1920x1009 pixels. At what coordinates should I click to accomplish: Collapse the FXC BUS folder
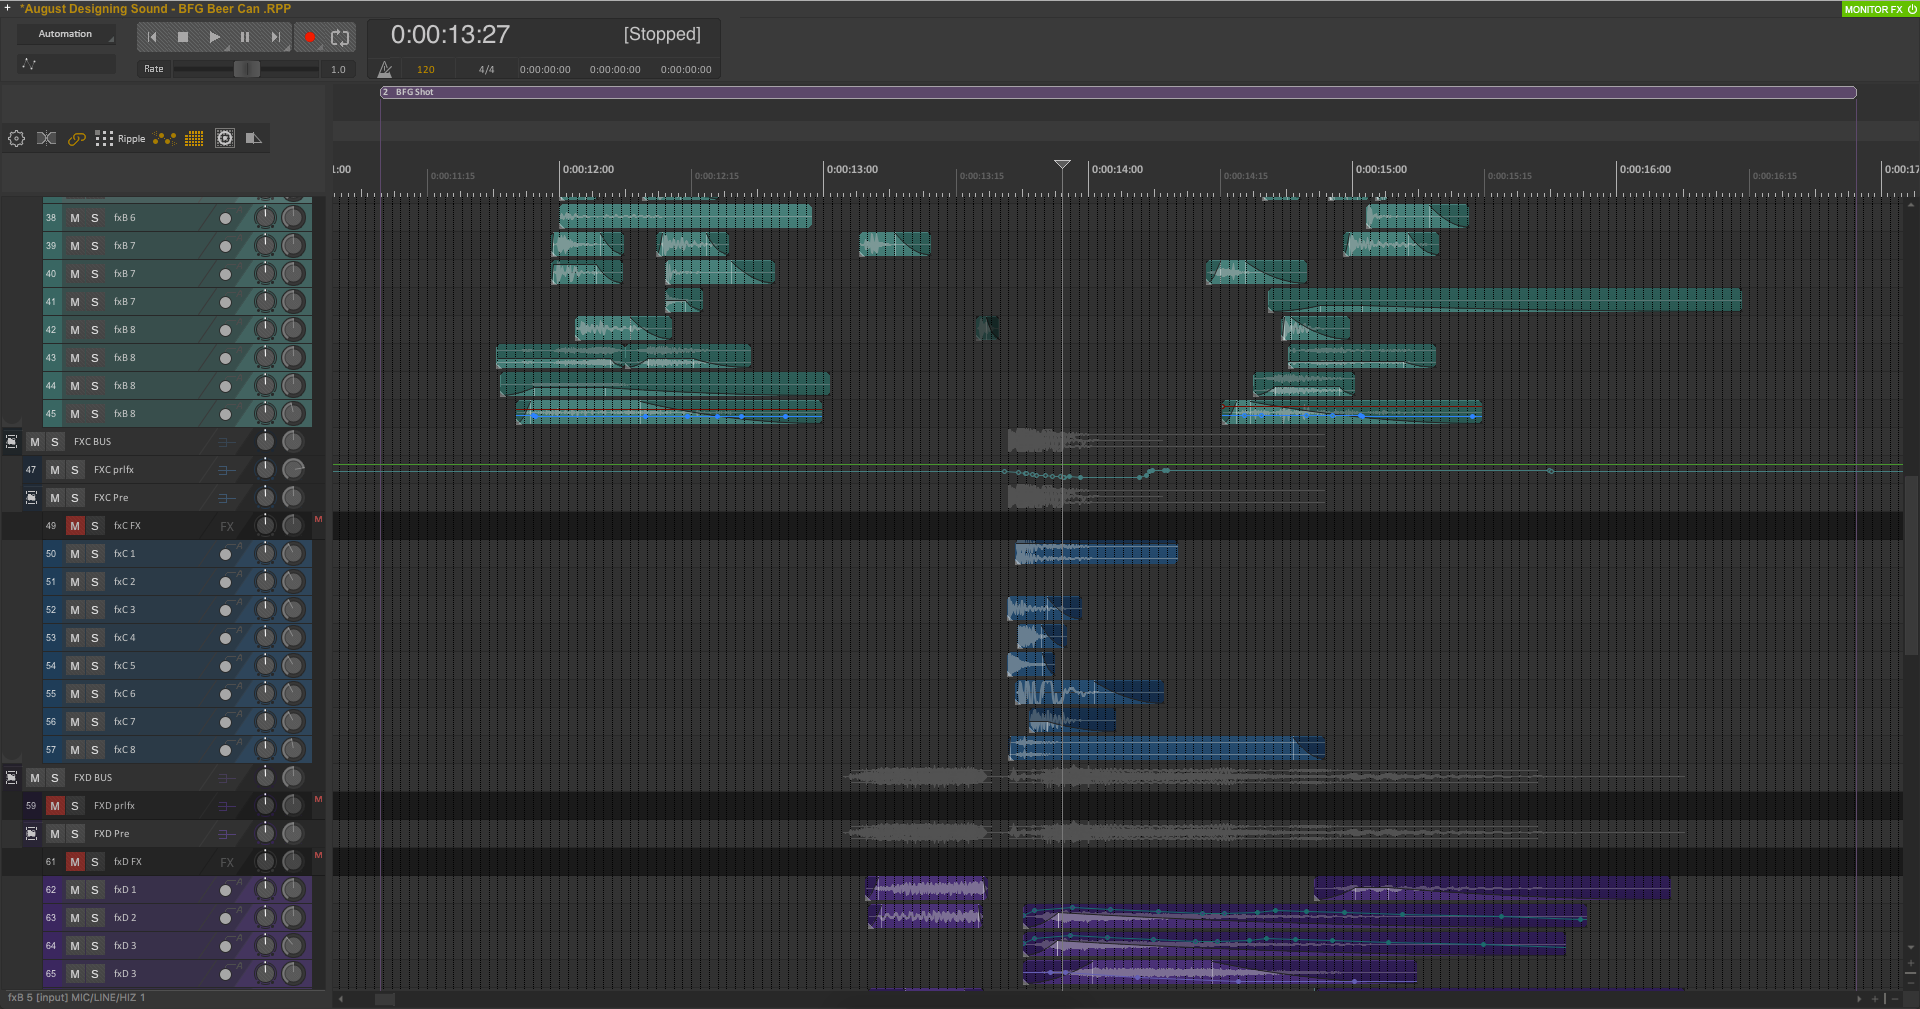click(12, 442)
